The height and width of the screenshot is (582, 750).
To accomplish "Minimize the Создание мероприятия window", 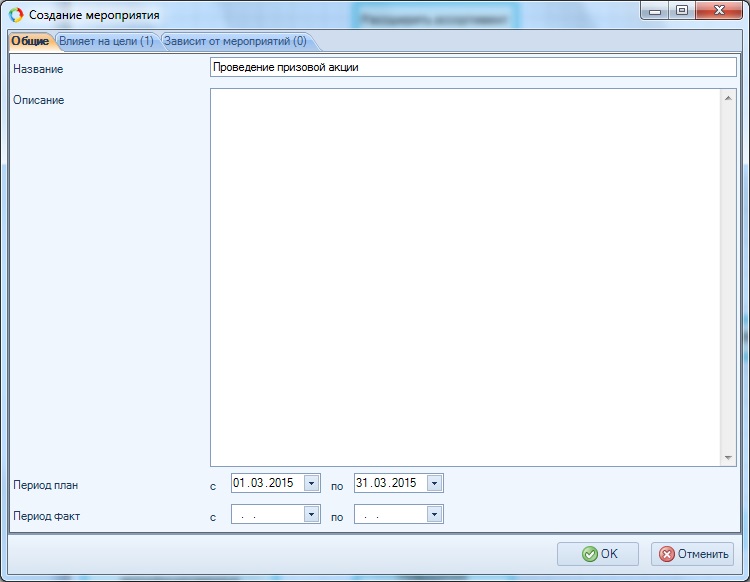I will pos(657,11).
